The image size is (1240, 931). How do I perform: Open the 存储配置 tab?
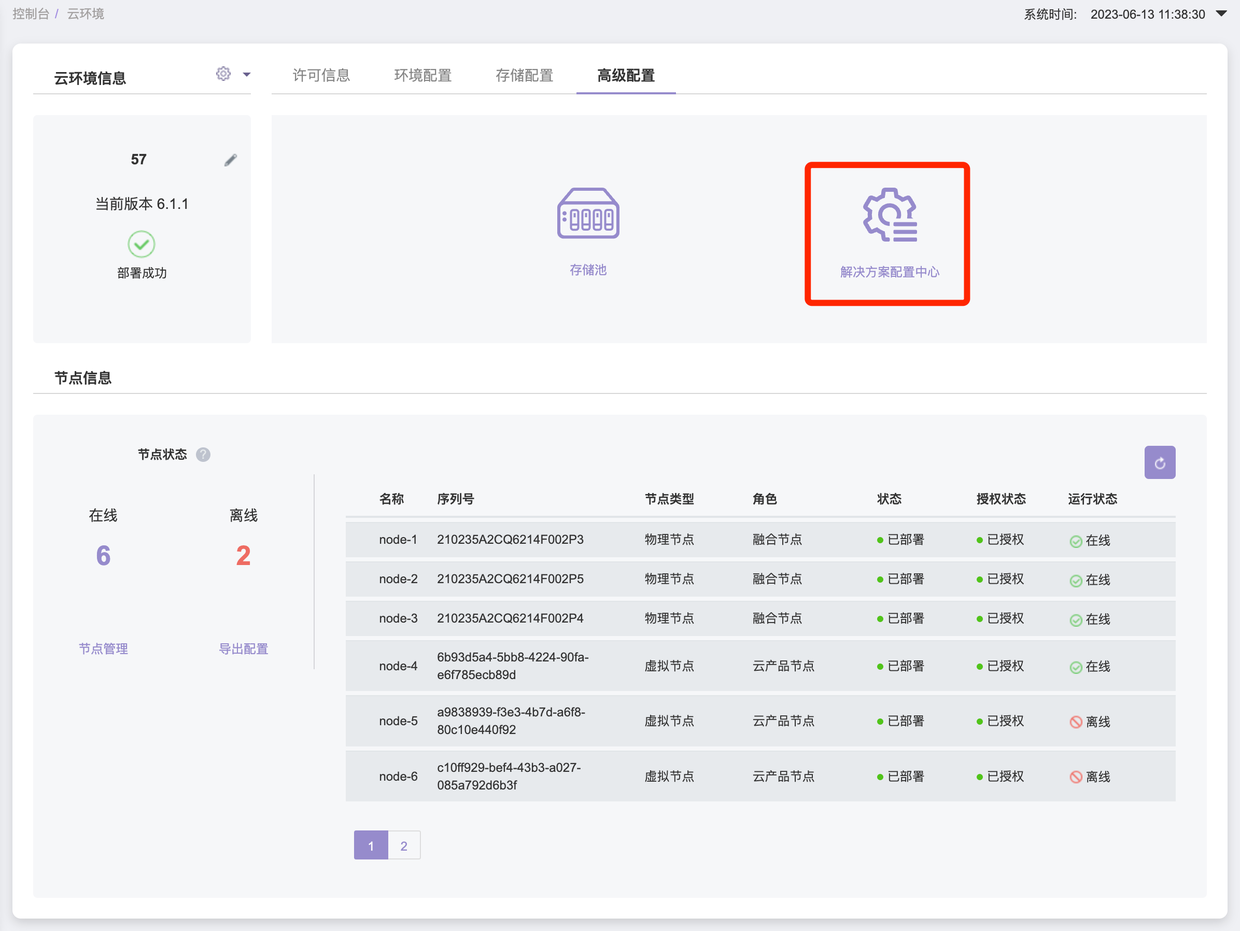coord(524,75)
